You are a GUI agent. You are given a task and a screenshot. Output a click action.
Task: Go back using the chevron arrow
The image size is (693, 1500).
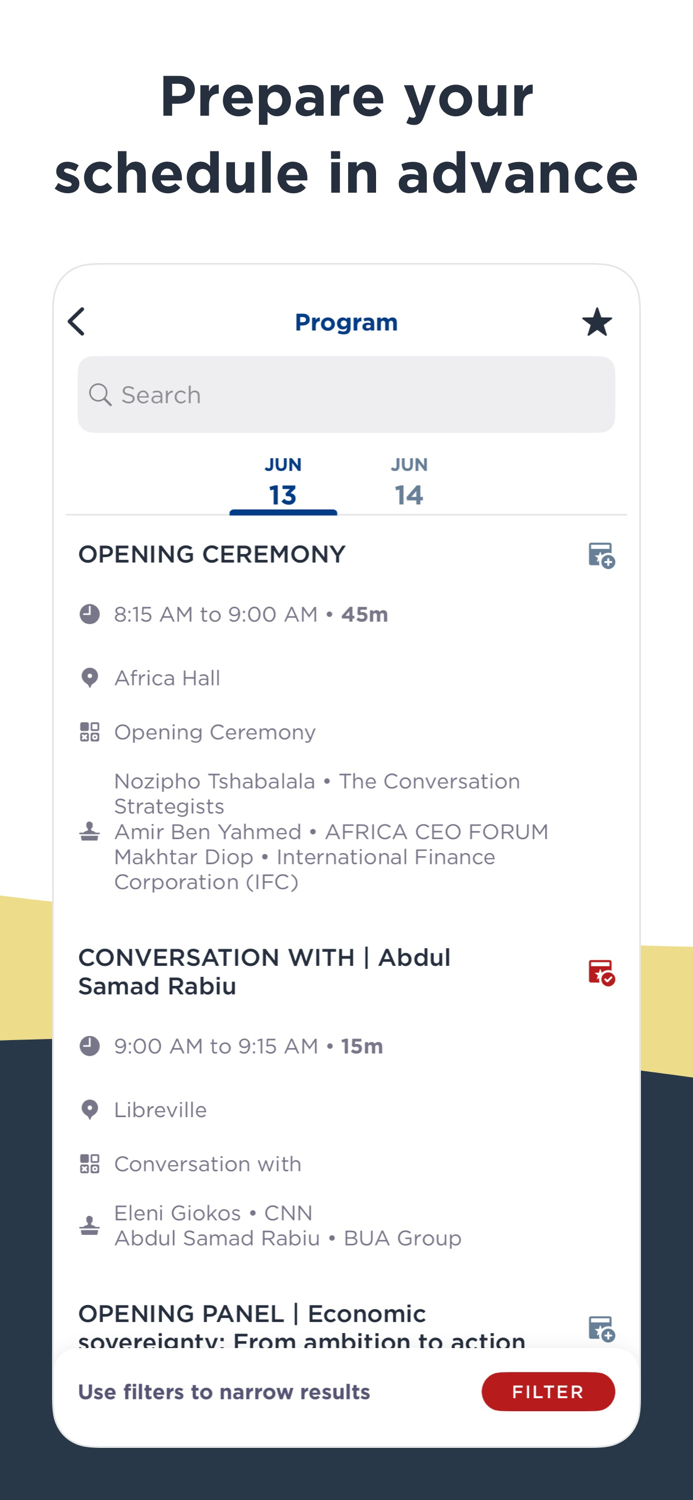pyautogui.click(x=76, y=322)
